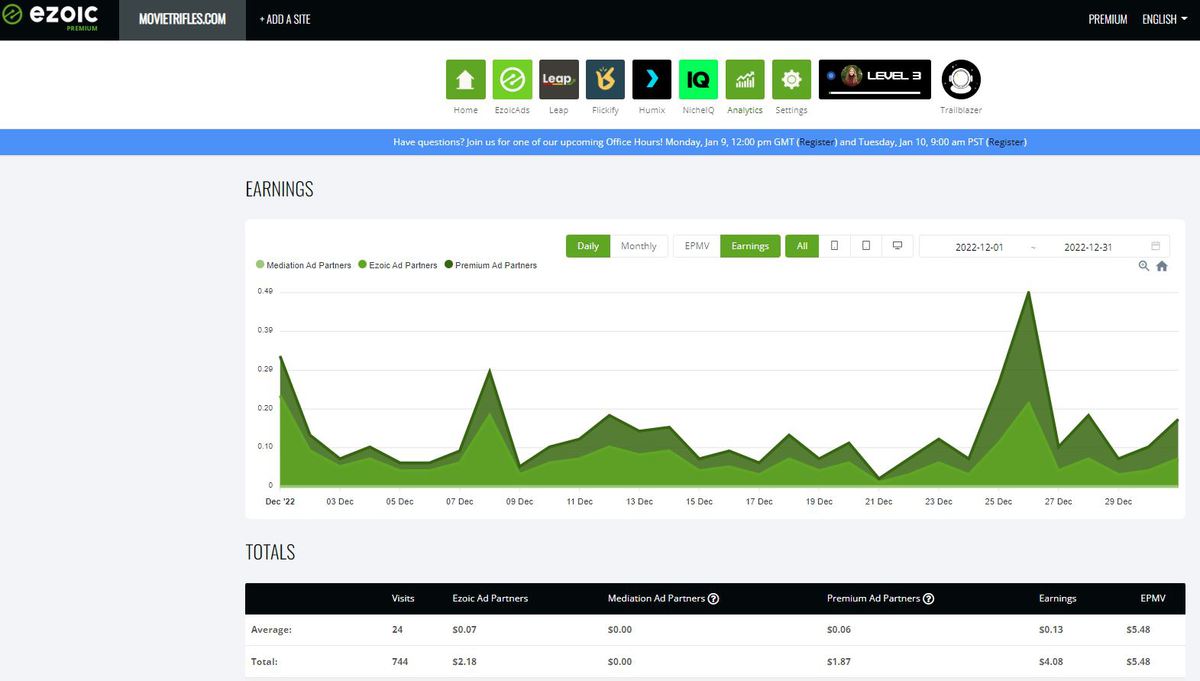This screenshot has height=681, width=1200.
Task: Click the Visits column header
Action: click(403, 599)
